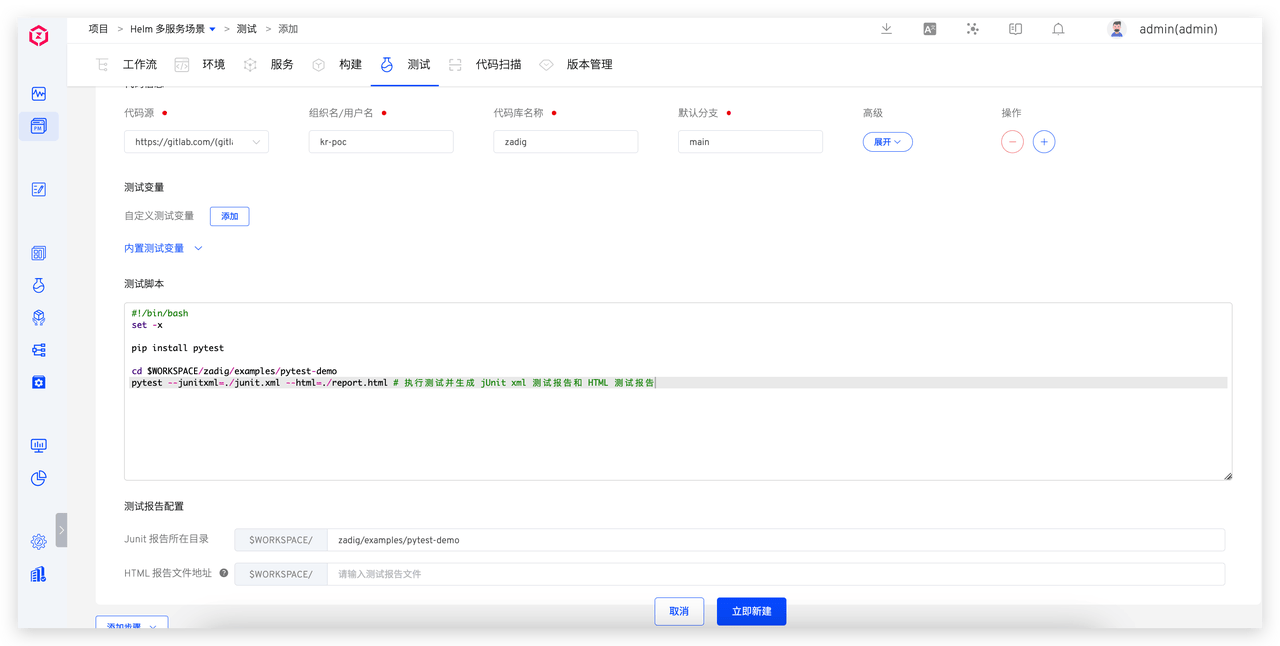The height and width of the screenshot is (646, 1280).
Task: Open the settings gear in sidebar
Action: point(39,541)
